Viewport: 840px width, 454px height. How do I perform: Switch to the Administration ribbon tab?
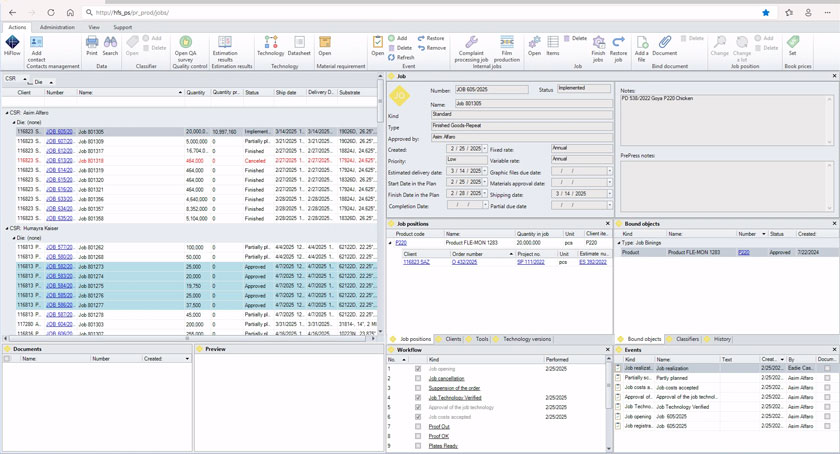click(x=57, y=28)
